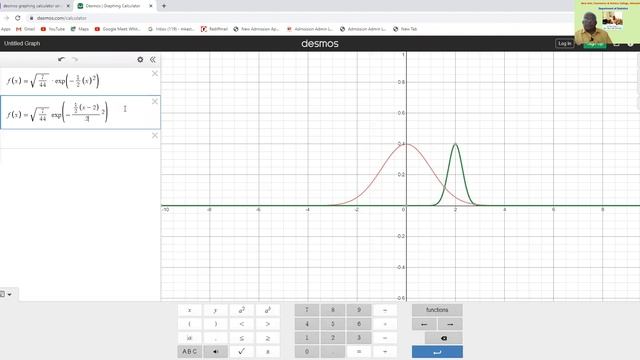Screen dimensions: 640x360
Task: Tap the less-than-or-equal key
Action: tap(242, 338)
